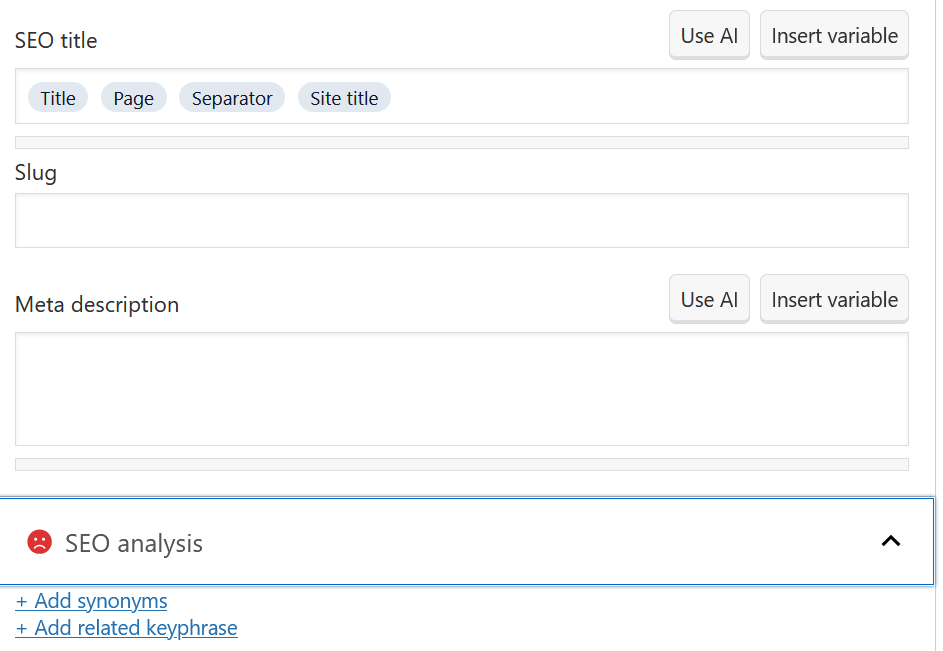Select the Title variable tag
The image size is (943, 651).
58,98
